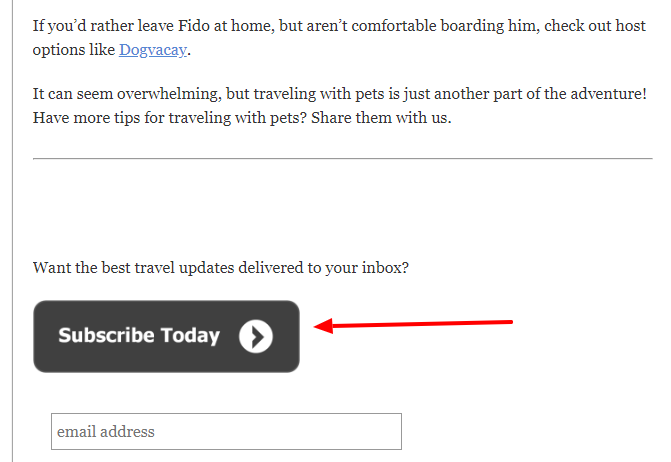The height and width of the screenshot is (462, 671).
Task: Click the word 'inbox?' in the subscribe prompt
Action: [385, 268]
